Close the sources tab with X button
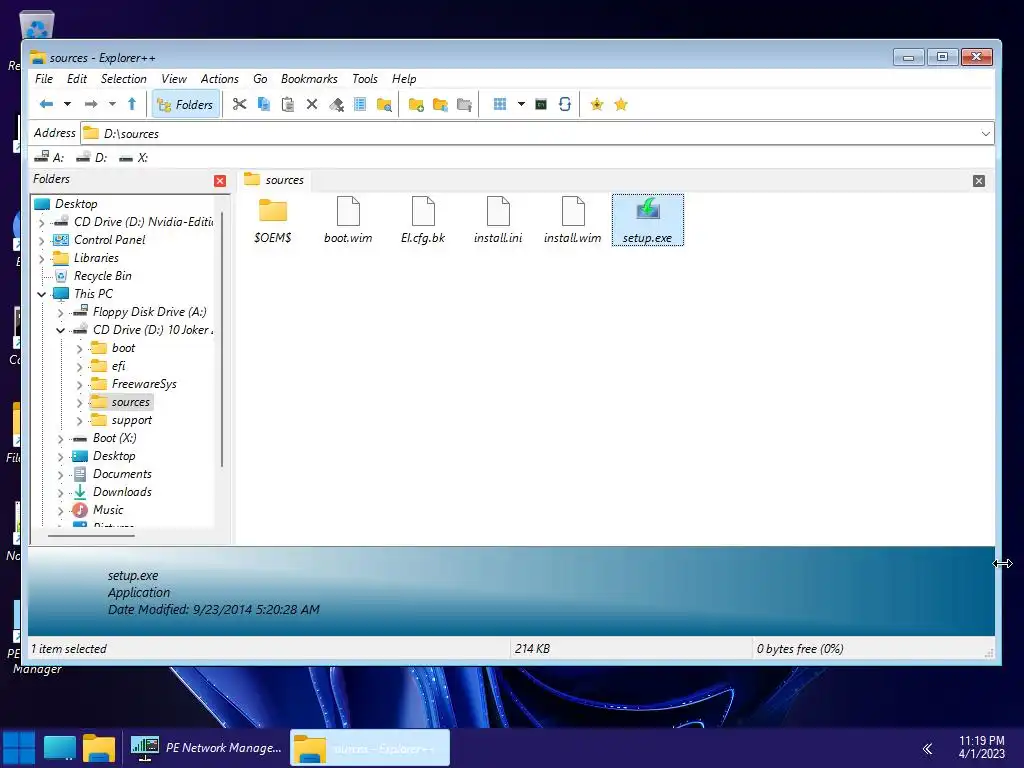The width and height of the screenshot is (1024, 768). (979, 181)
